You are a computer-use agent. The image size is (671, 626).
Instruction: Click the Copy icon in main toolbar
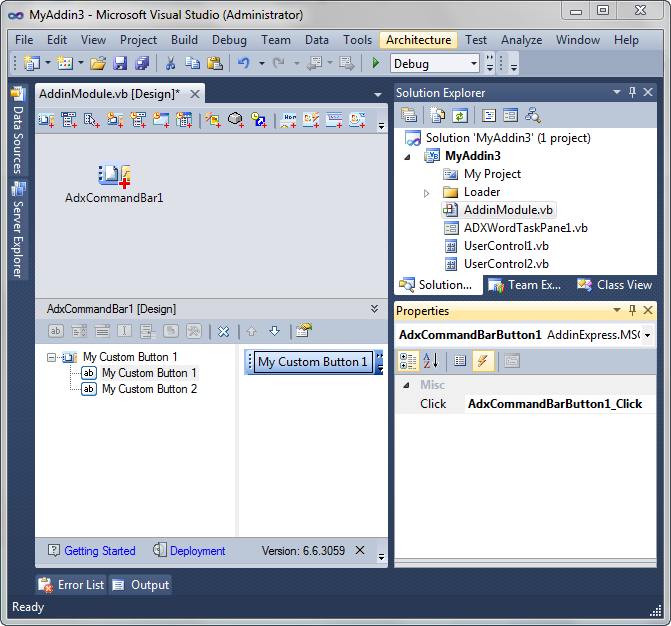193,64
